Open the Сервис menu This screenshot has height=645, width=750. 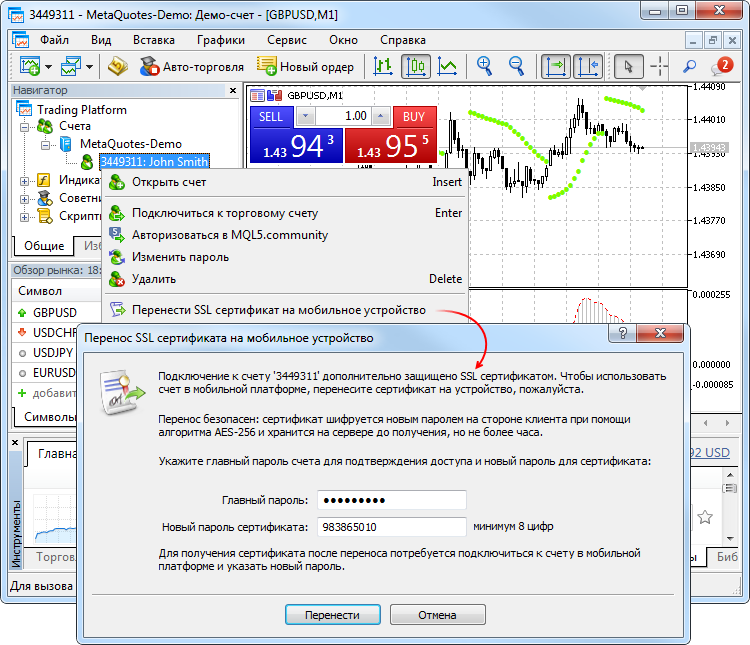[287, 40]
